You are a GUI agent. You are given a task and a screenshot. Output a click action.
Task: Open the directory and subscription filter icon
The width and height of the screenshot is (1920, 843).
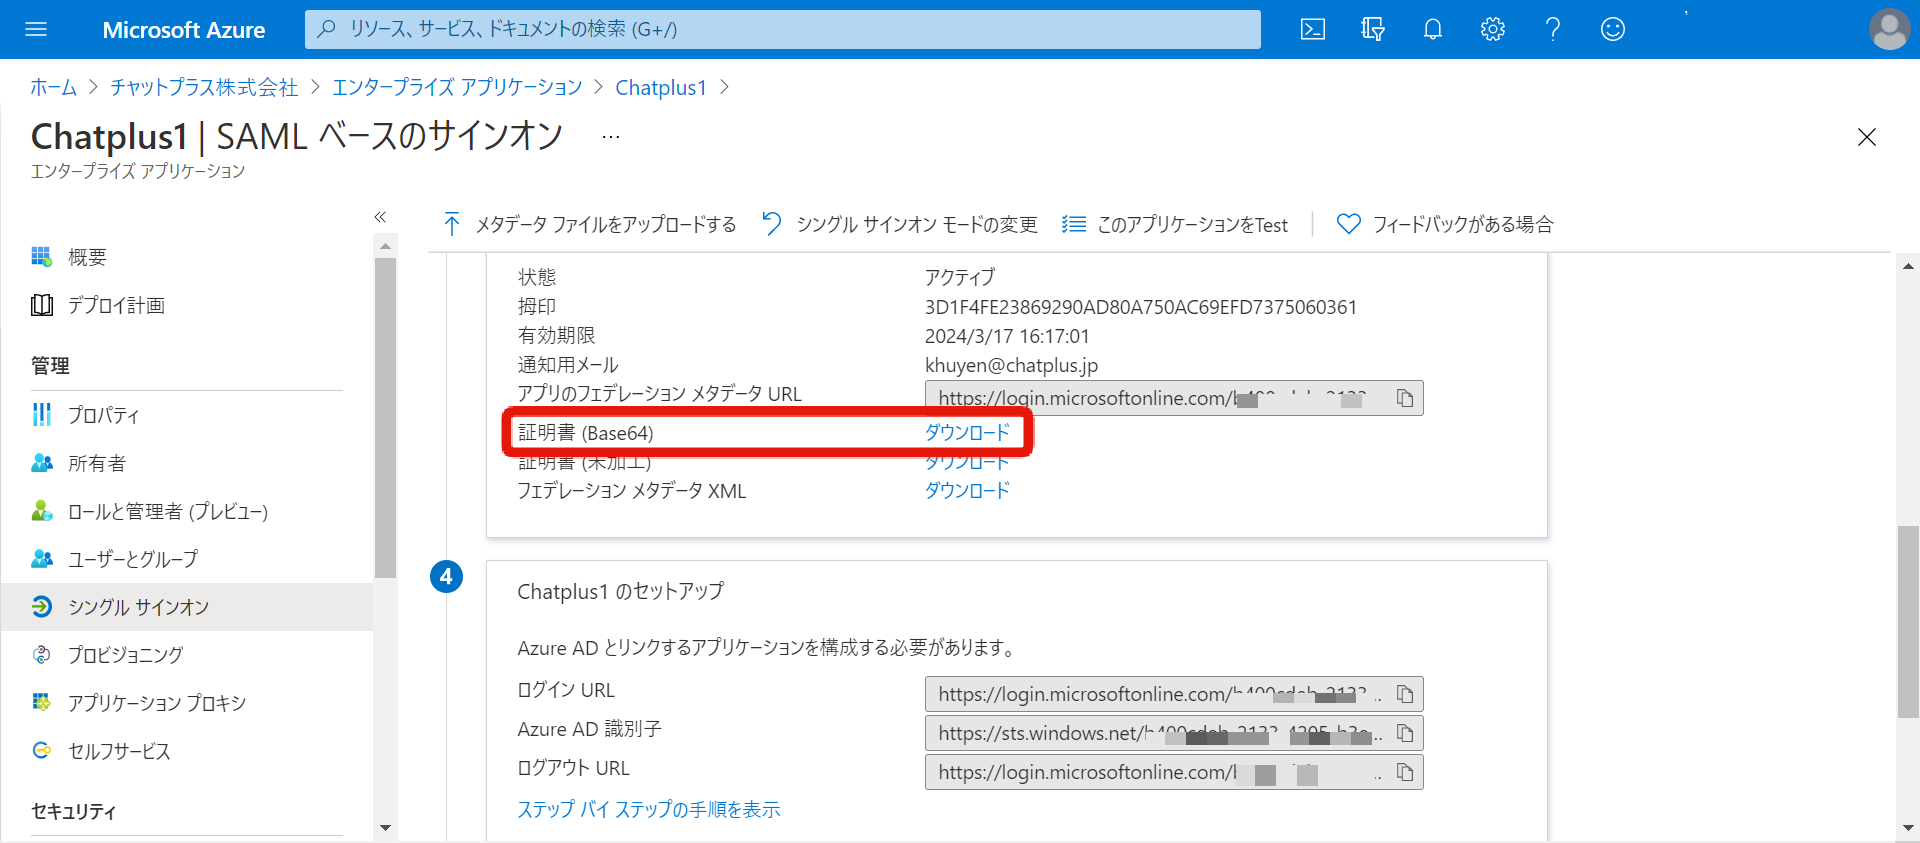[1373, 29]
